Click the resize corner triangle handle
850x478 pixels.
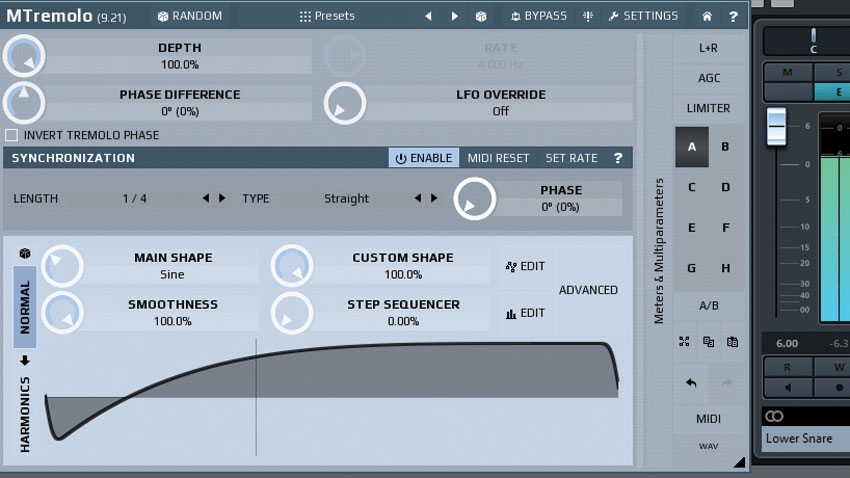point(739,462)
